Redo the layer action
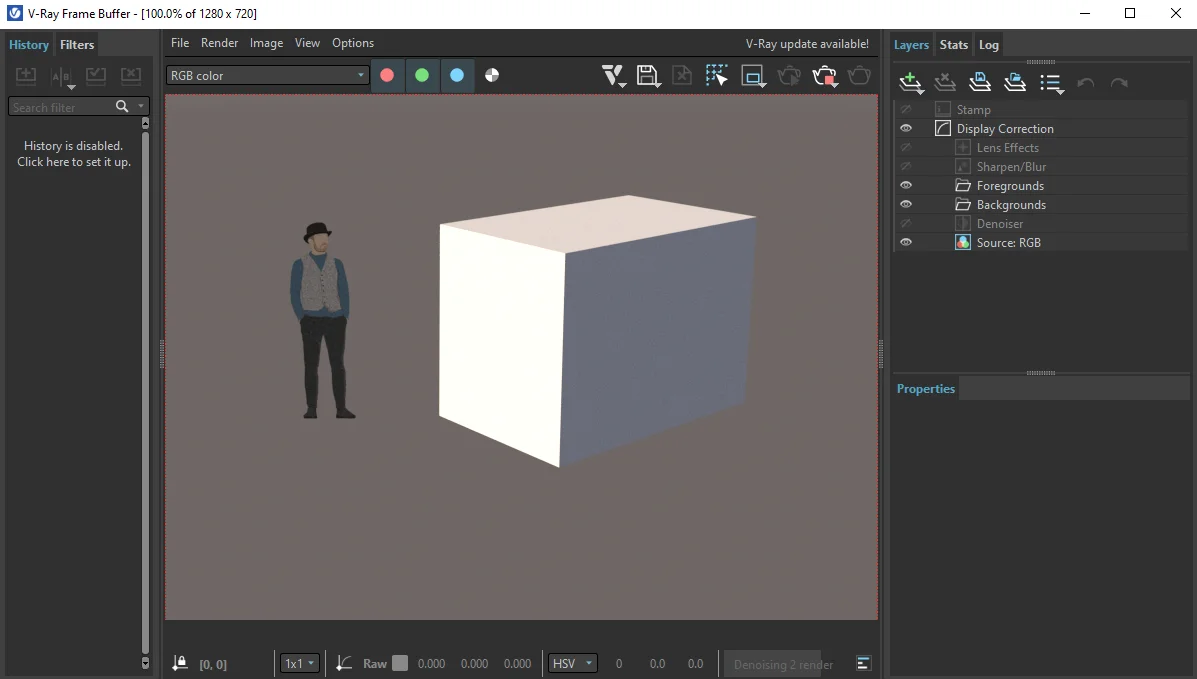This screenshot has height=679, width=1197. (x=1119, y=82)
